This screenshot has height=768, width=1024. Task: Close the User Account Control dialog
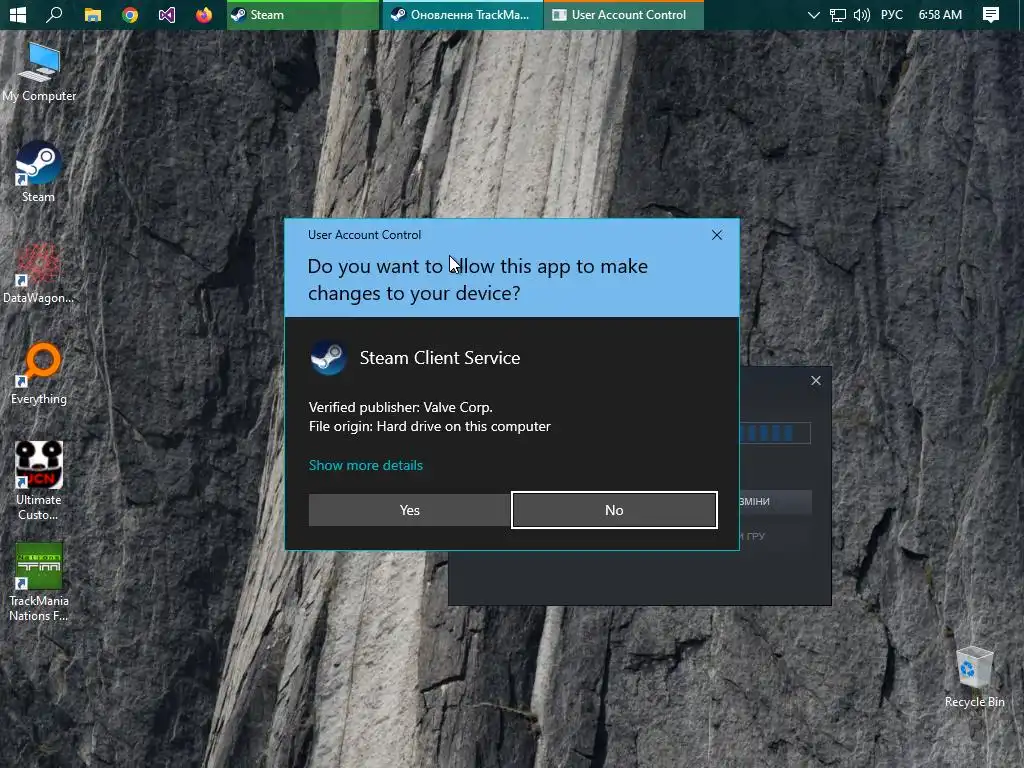pyautogui.click(x=716, y=235)
